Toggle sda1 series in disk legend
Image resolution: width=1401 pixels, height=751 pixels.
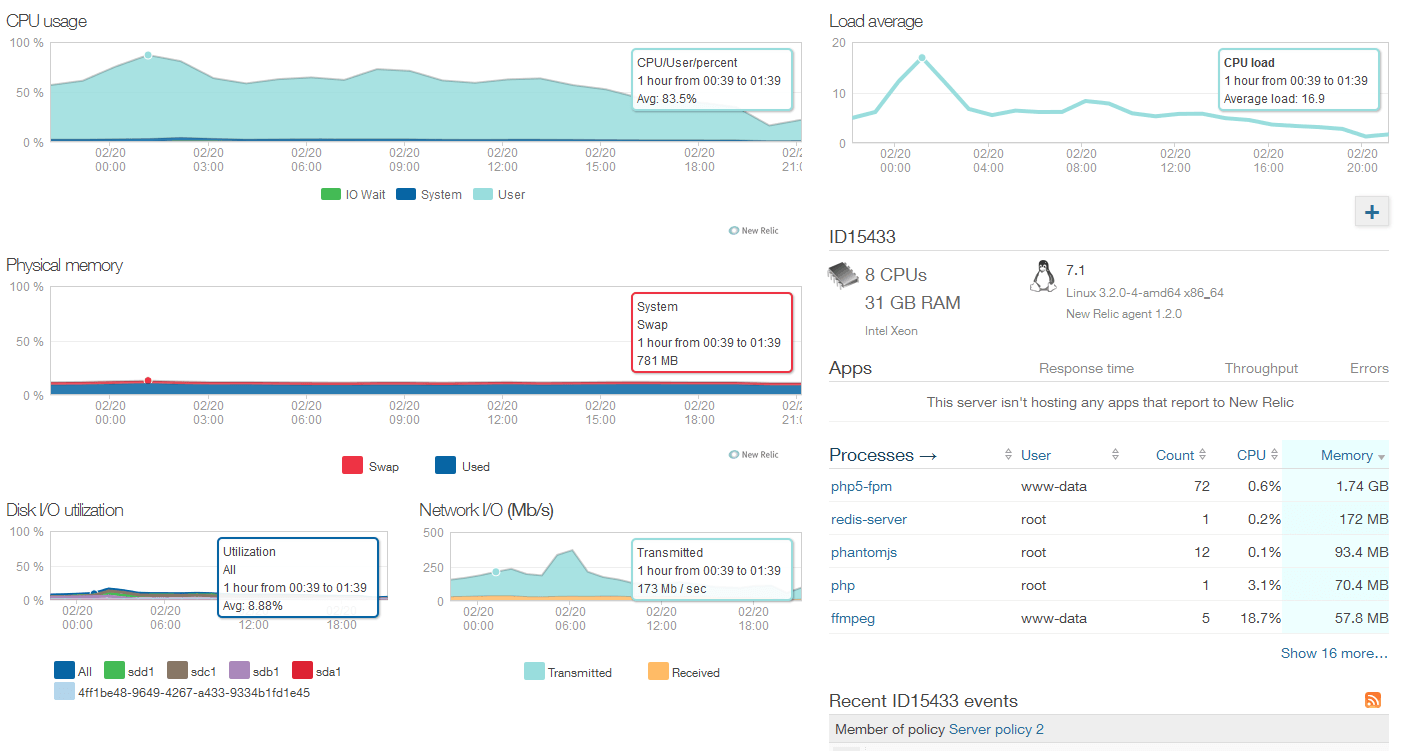(x=316, y=671)
